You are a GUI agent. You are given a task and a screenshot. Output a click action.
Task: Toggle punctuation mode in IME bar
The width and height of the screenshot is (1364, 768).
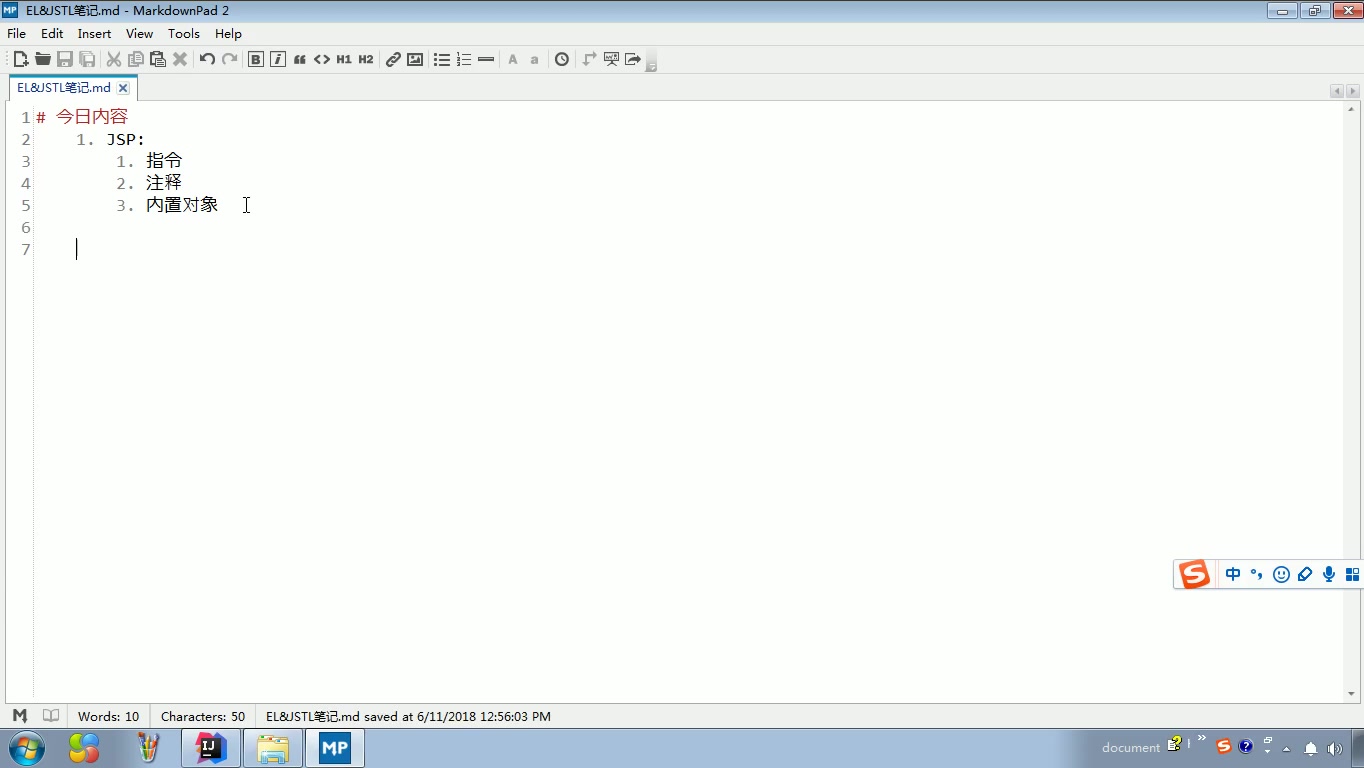click(1256, 574)
